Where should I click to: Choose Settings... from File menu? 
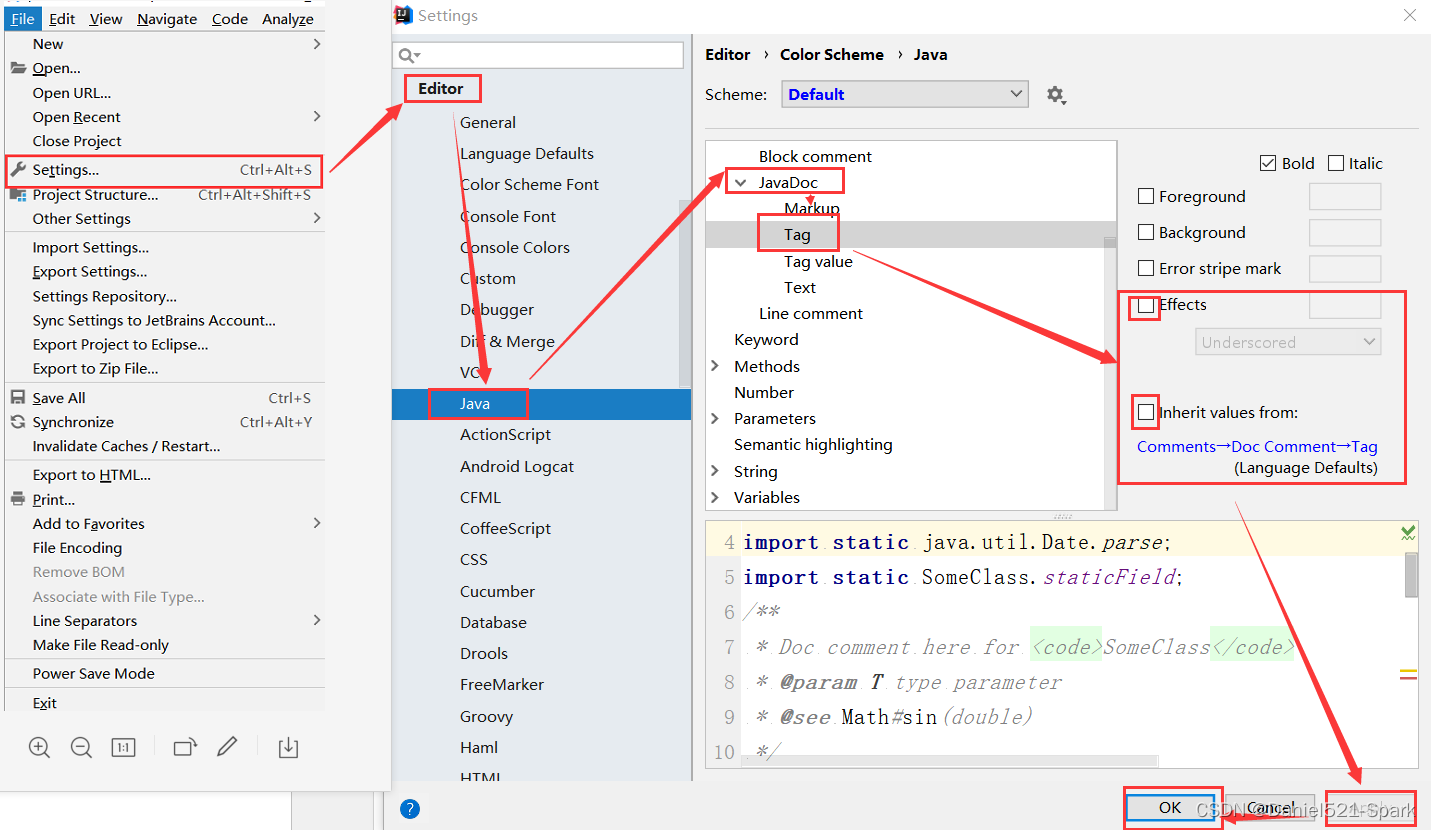(x=164, y=170)
